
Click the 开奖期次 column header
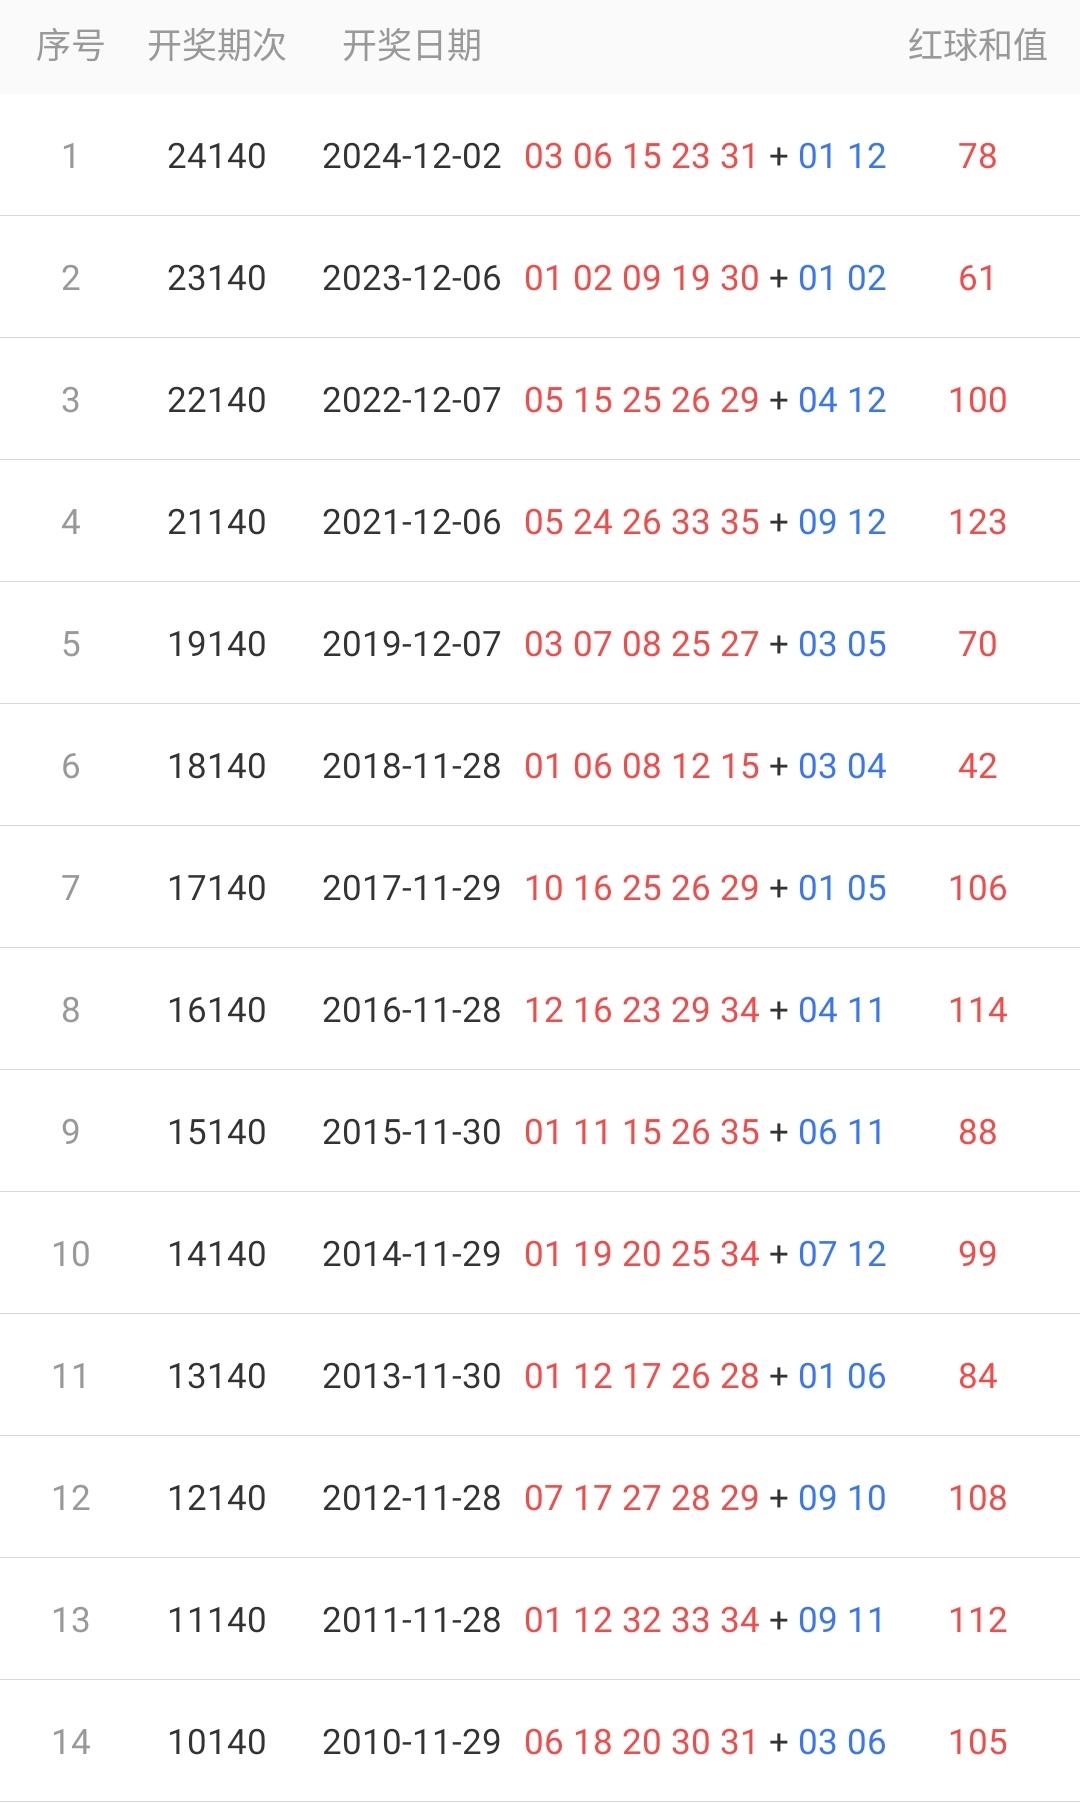pos(216,46)
